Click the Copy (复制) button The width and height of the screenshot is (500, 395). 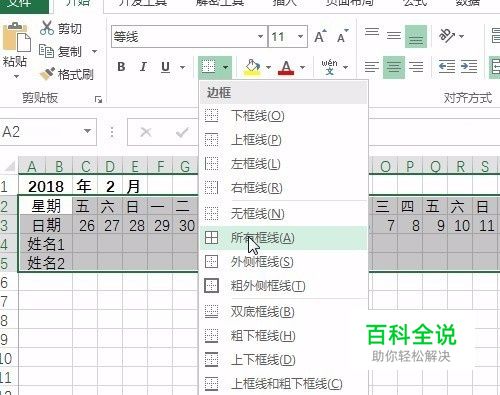[60, 51]
